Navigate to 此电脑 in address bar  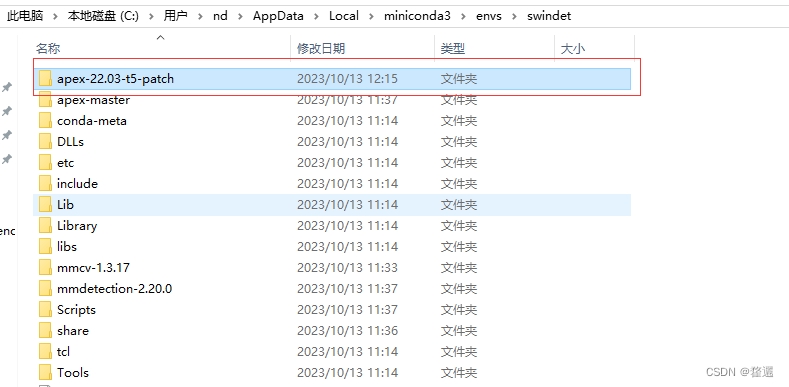pyautogui.click(x=25, y=16)
